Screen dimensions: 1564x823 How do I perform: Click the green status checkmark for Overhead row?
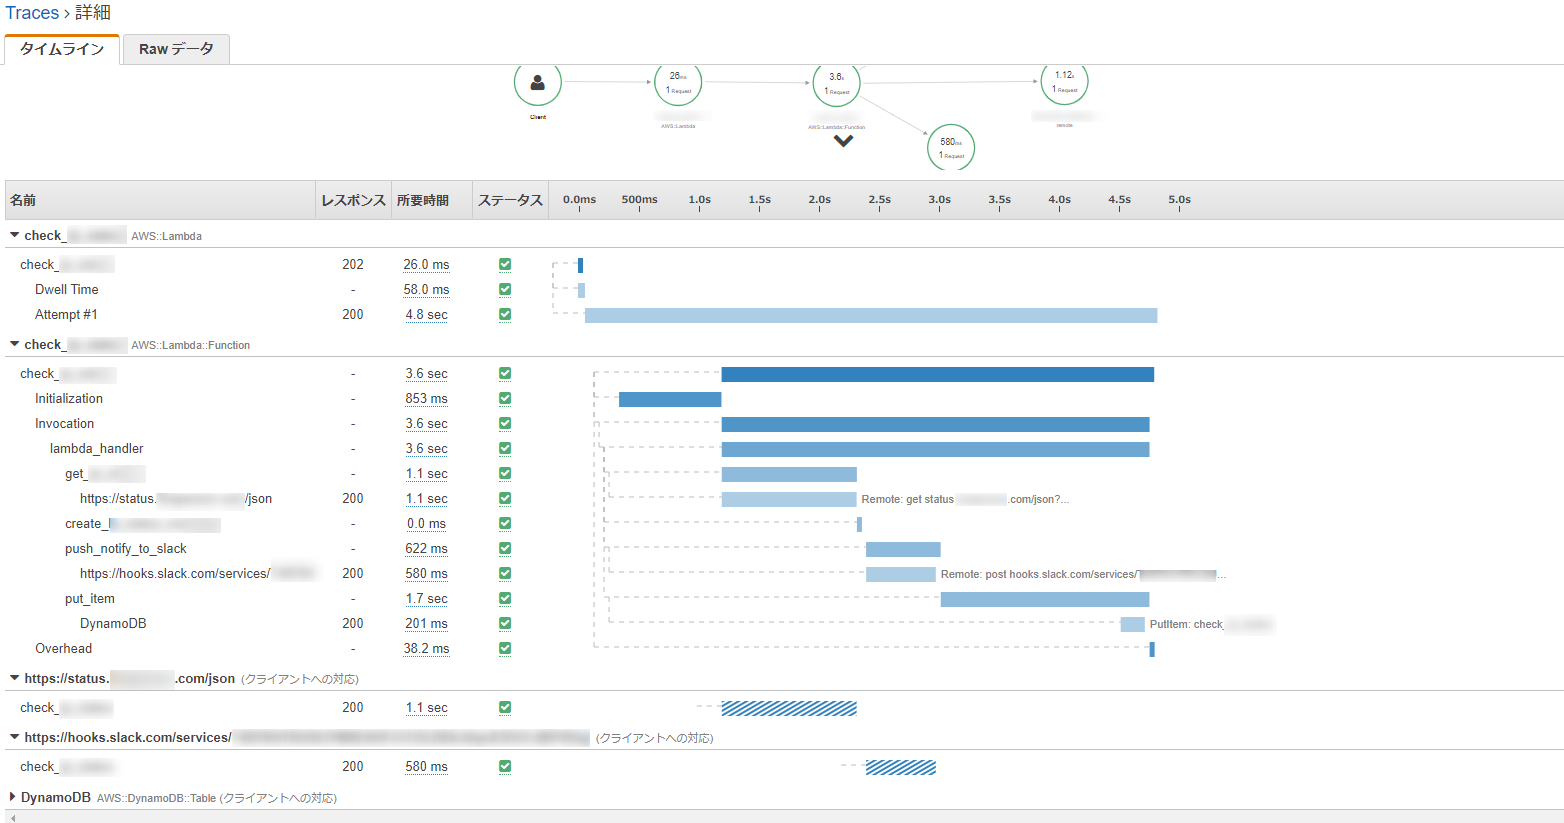click(505, 649)
